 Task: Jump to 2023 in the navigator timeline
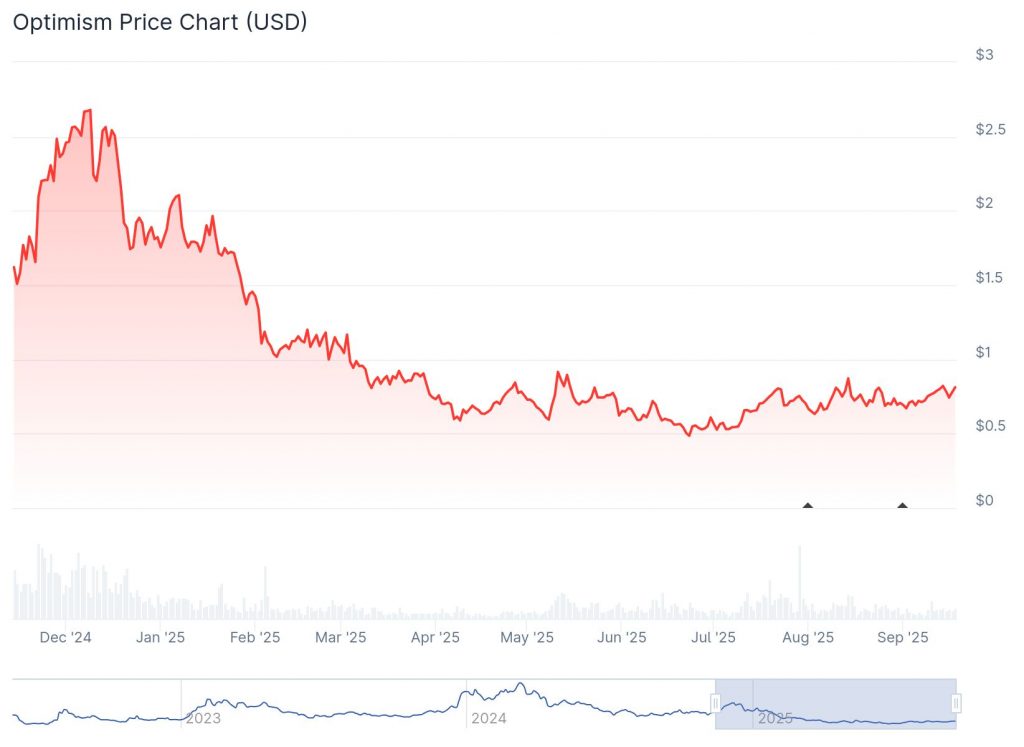(x=203, y=718)
